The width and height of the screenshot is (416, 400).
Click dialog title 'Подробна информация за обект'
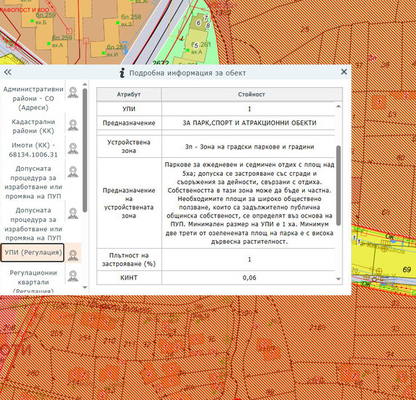click(187, 73)
